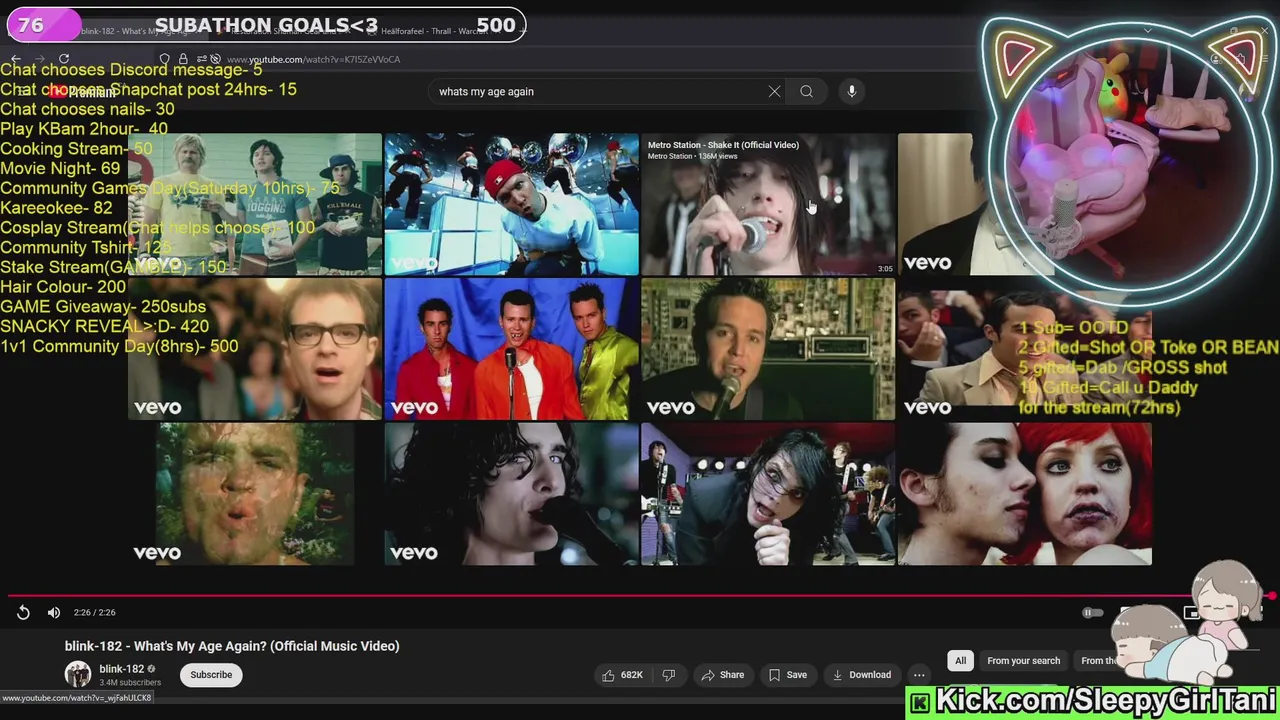Save video to a playlist
The image size is (1280, 720).
787,675
